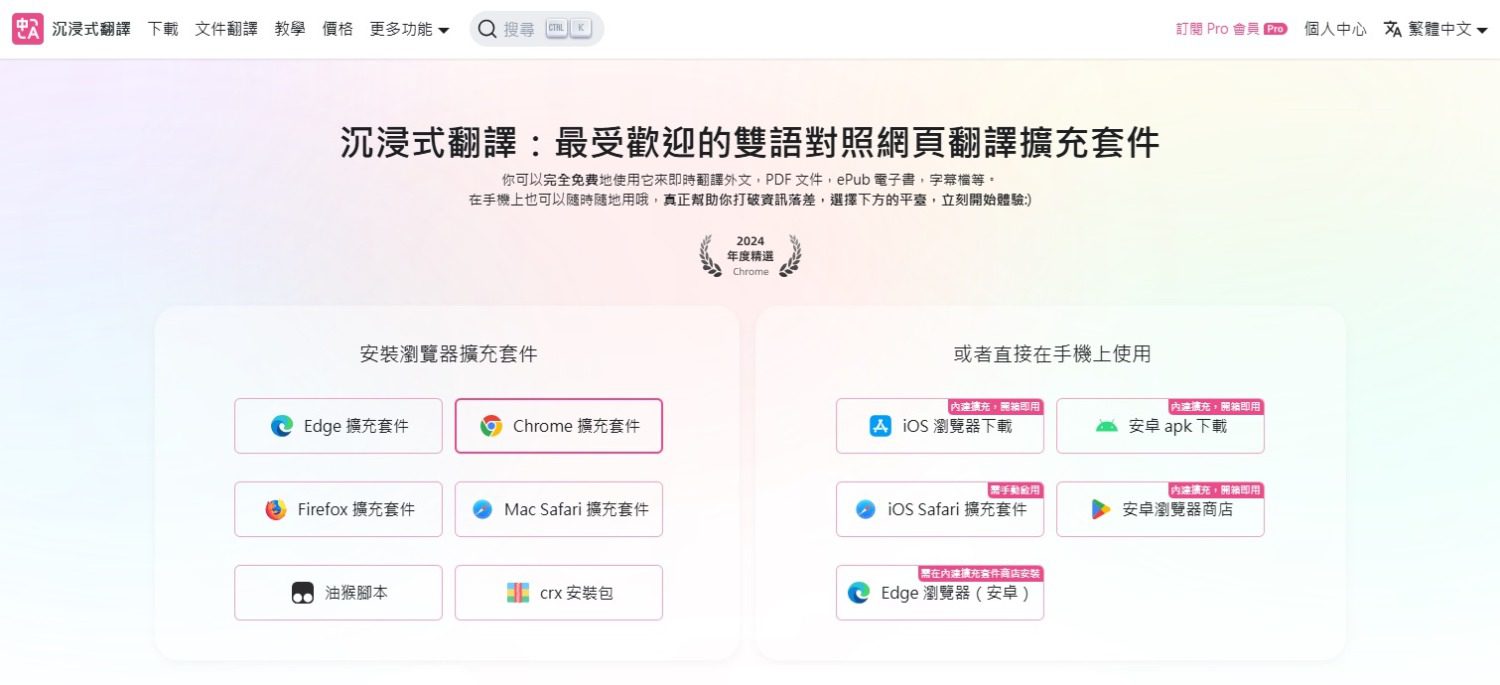This screenshot has width=1500, height=685.
Task: Expand the 更多功能 dropdown menu
Action: 409,29
